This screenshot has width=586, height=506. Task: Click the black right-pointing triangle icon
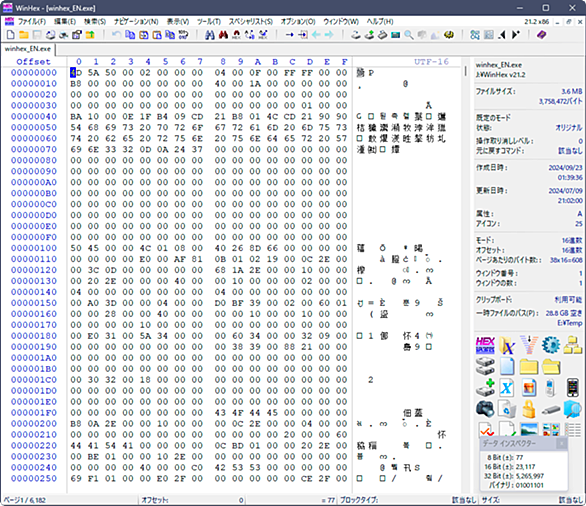pyautogui.click(x=516, y=35)
